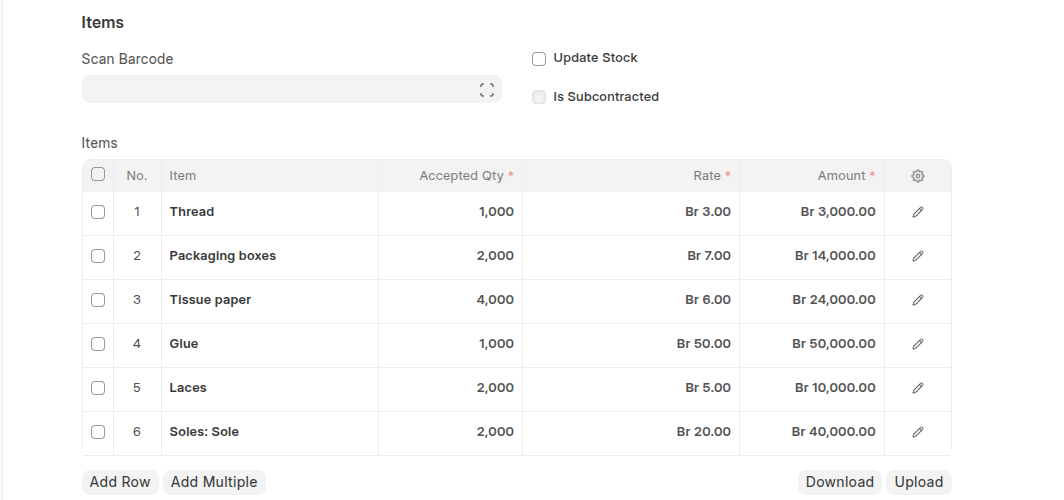Edit the Thread row with pencil icon
The image size is (1064, 500).
click(918, 212)
